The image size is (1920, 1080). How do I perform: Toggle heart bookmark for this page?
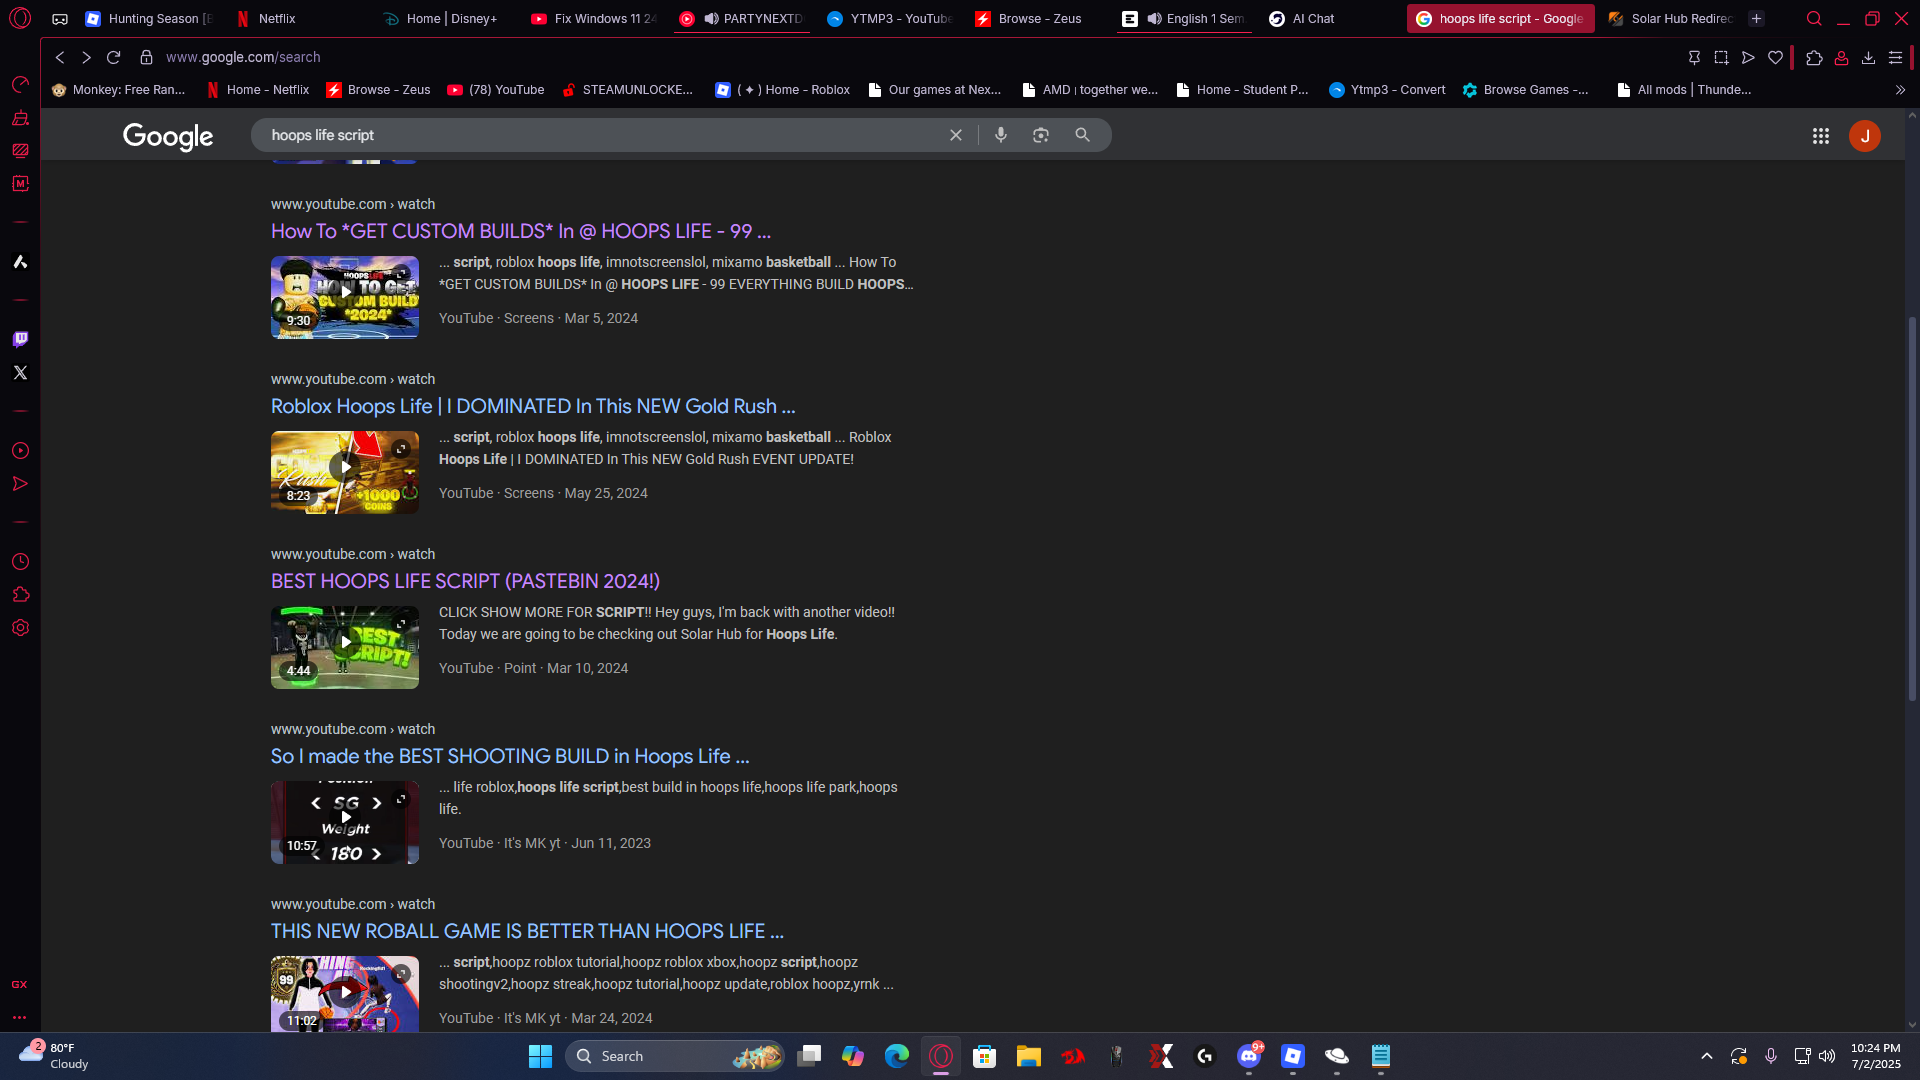[x=1775, y=58]
